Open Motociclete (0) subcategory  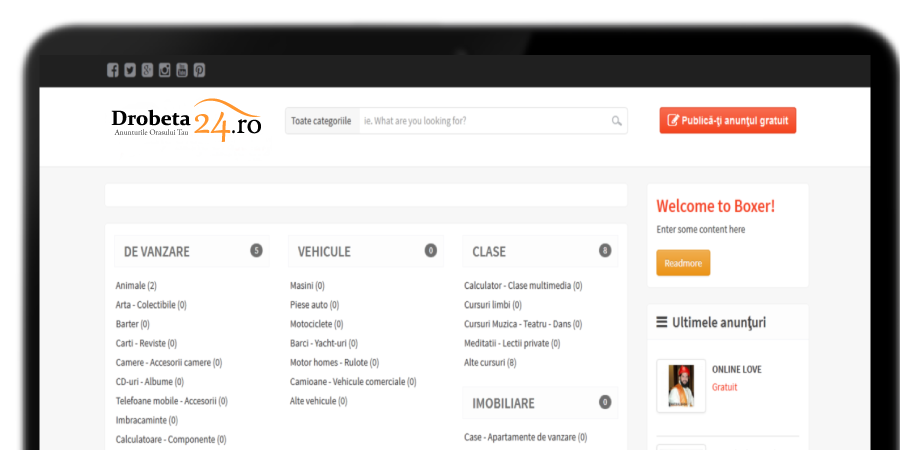point(317,324)
